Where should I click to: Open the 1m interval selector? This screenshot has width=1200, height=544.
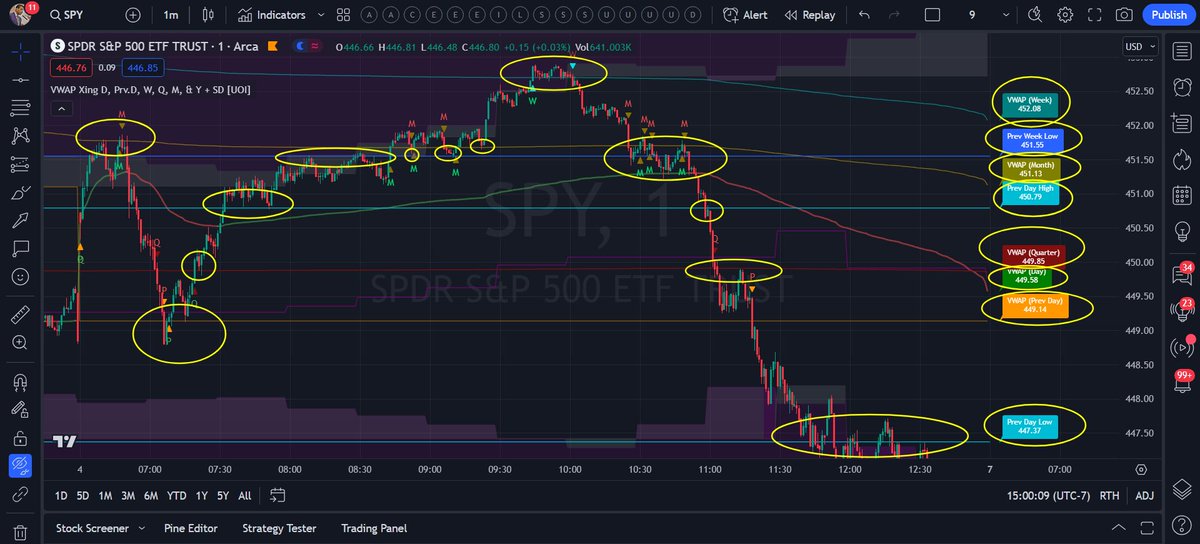(x=169, y=15)
